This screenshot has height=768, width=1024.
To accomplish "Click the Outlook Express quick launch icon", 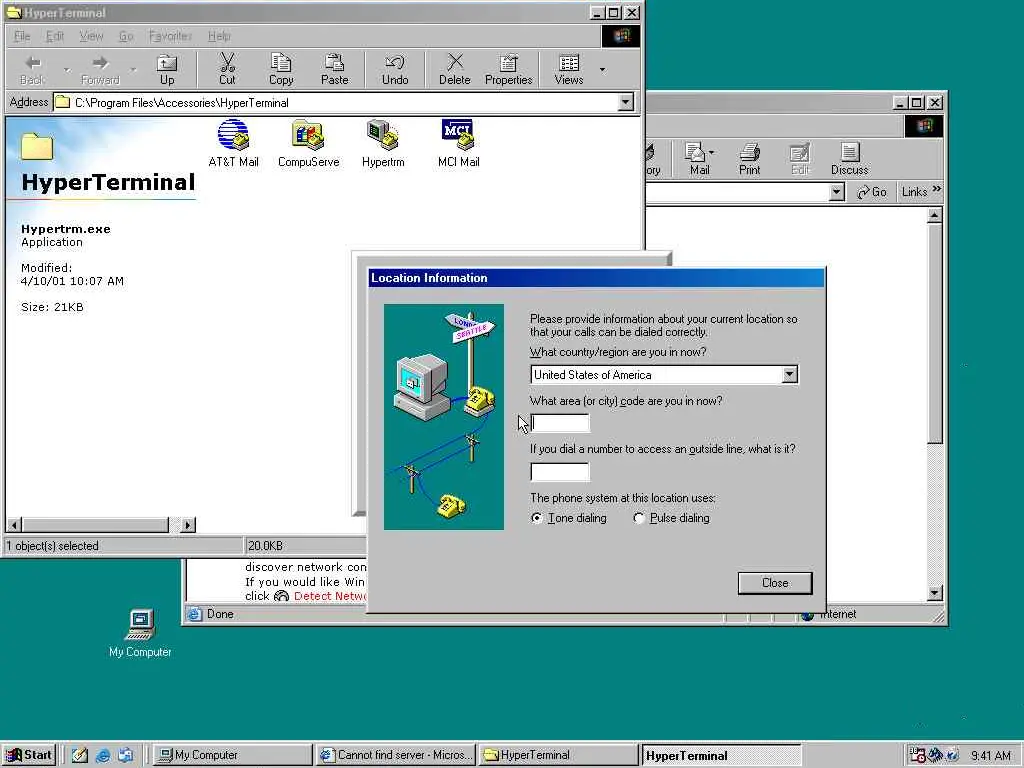I will pyautogui.click(x=125, y=756).
